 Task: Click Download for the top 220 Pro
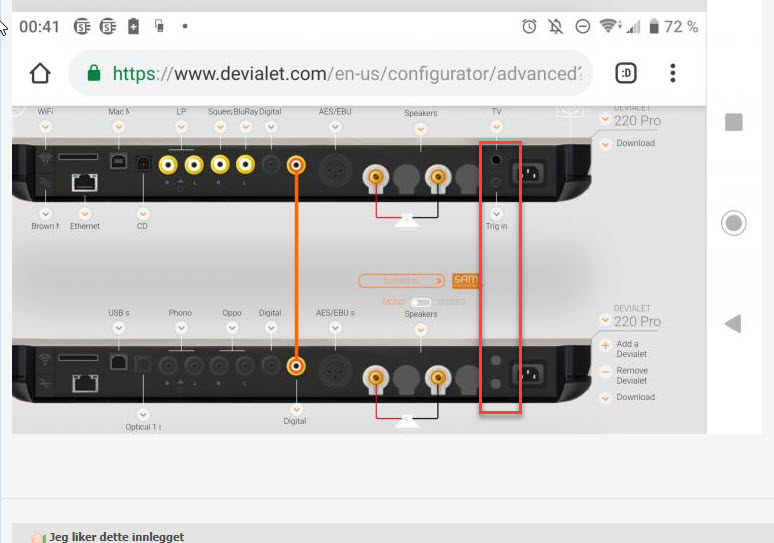pyautogui.click(x=635, y=143)
